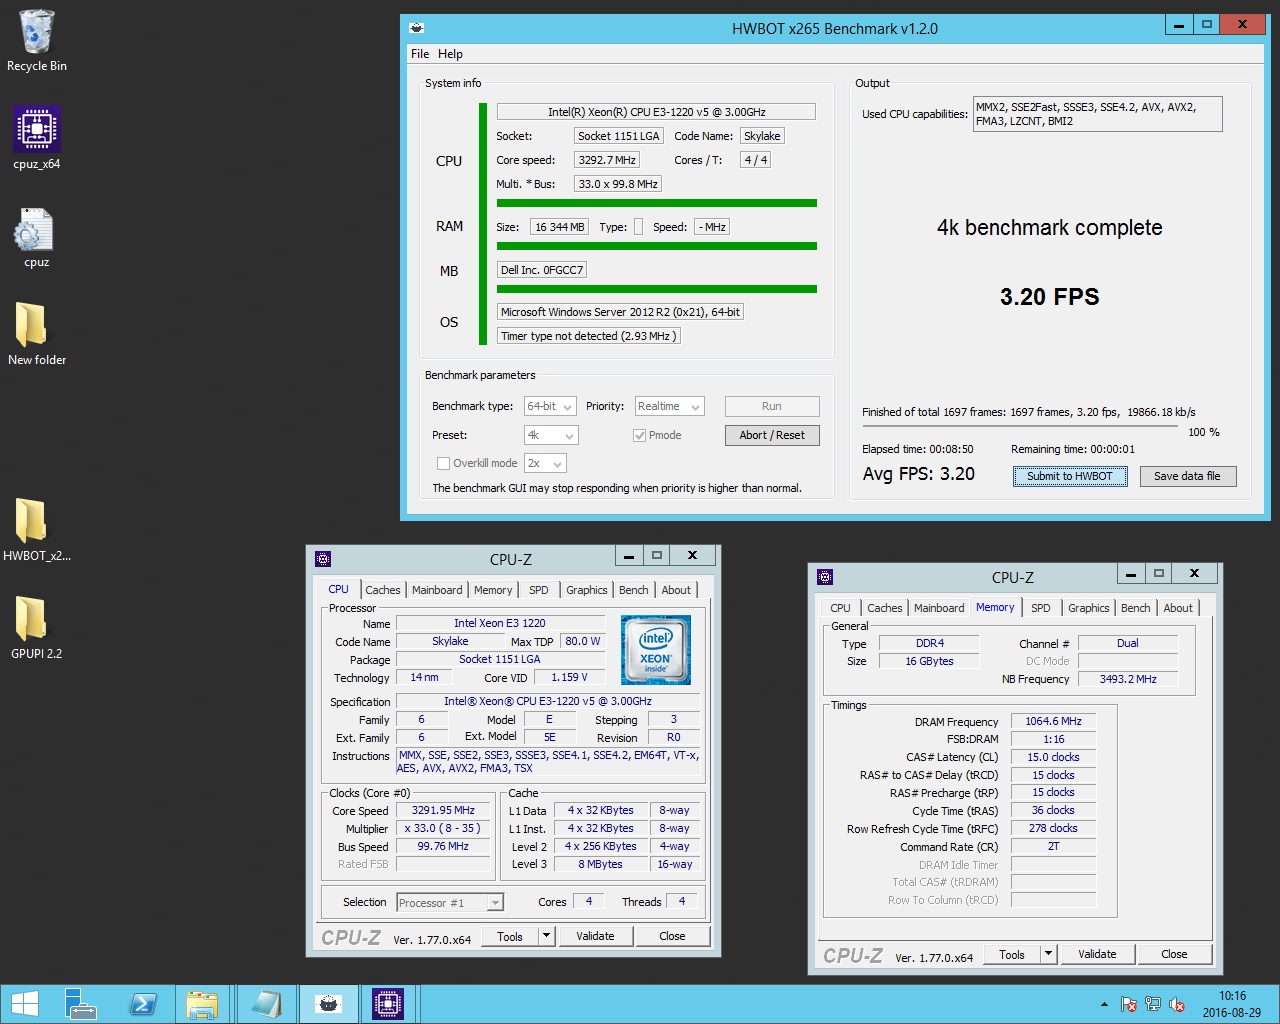Click the Action Center flag tray icon
Viewport: 1280px width, 1024px height.
coord(1129,1004)
